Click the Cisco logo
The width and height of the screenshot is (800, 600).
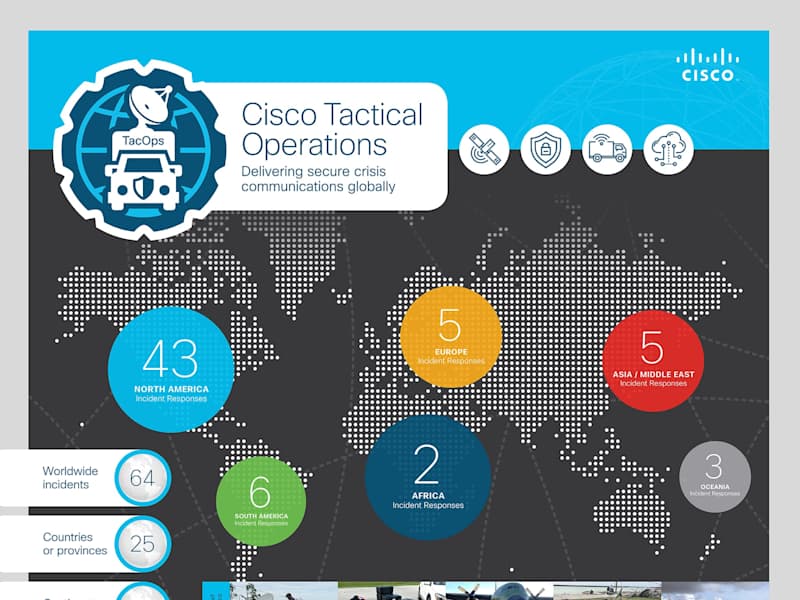707,65
